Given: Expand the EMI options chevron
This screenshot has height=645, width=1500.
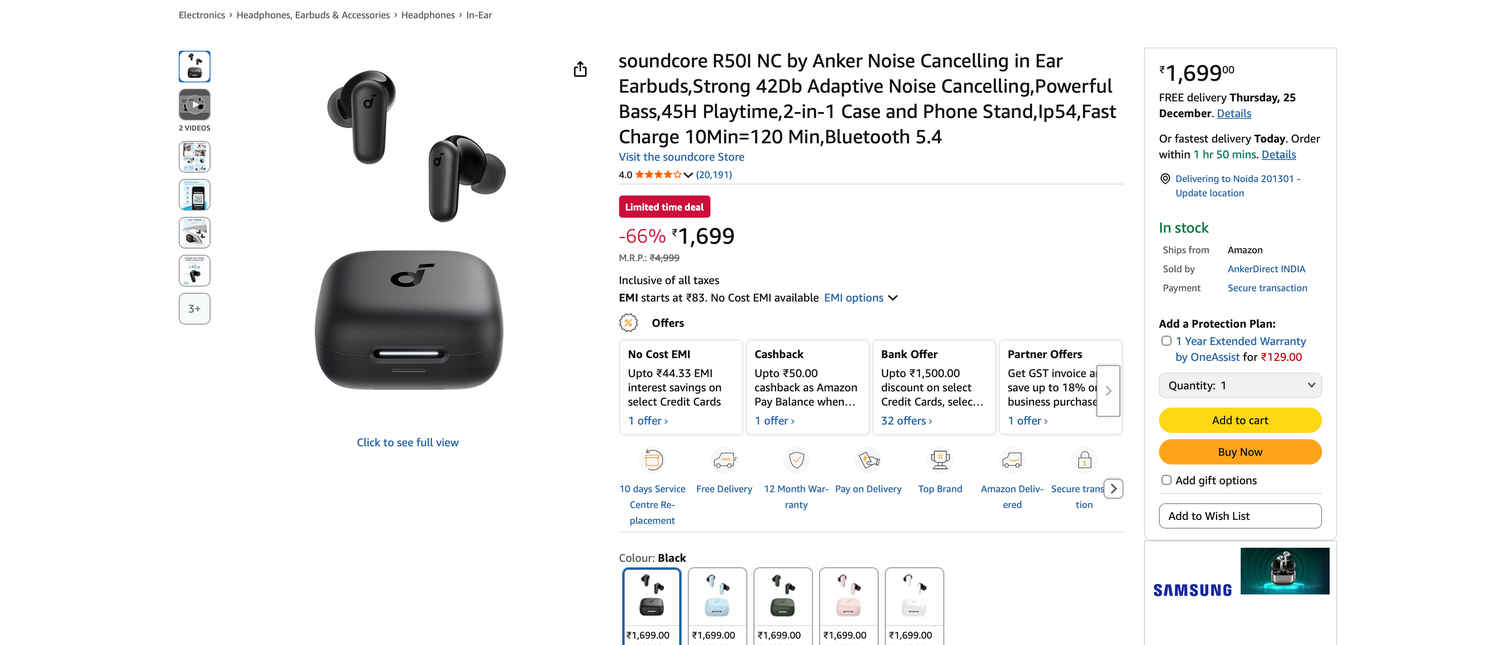Looking at the screenshot, I should point(893,298).
